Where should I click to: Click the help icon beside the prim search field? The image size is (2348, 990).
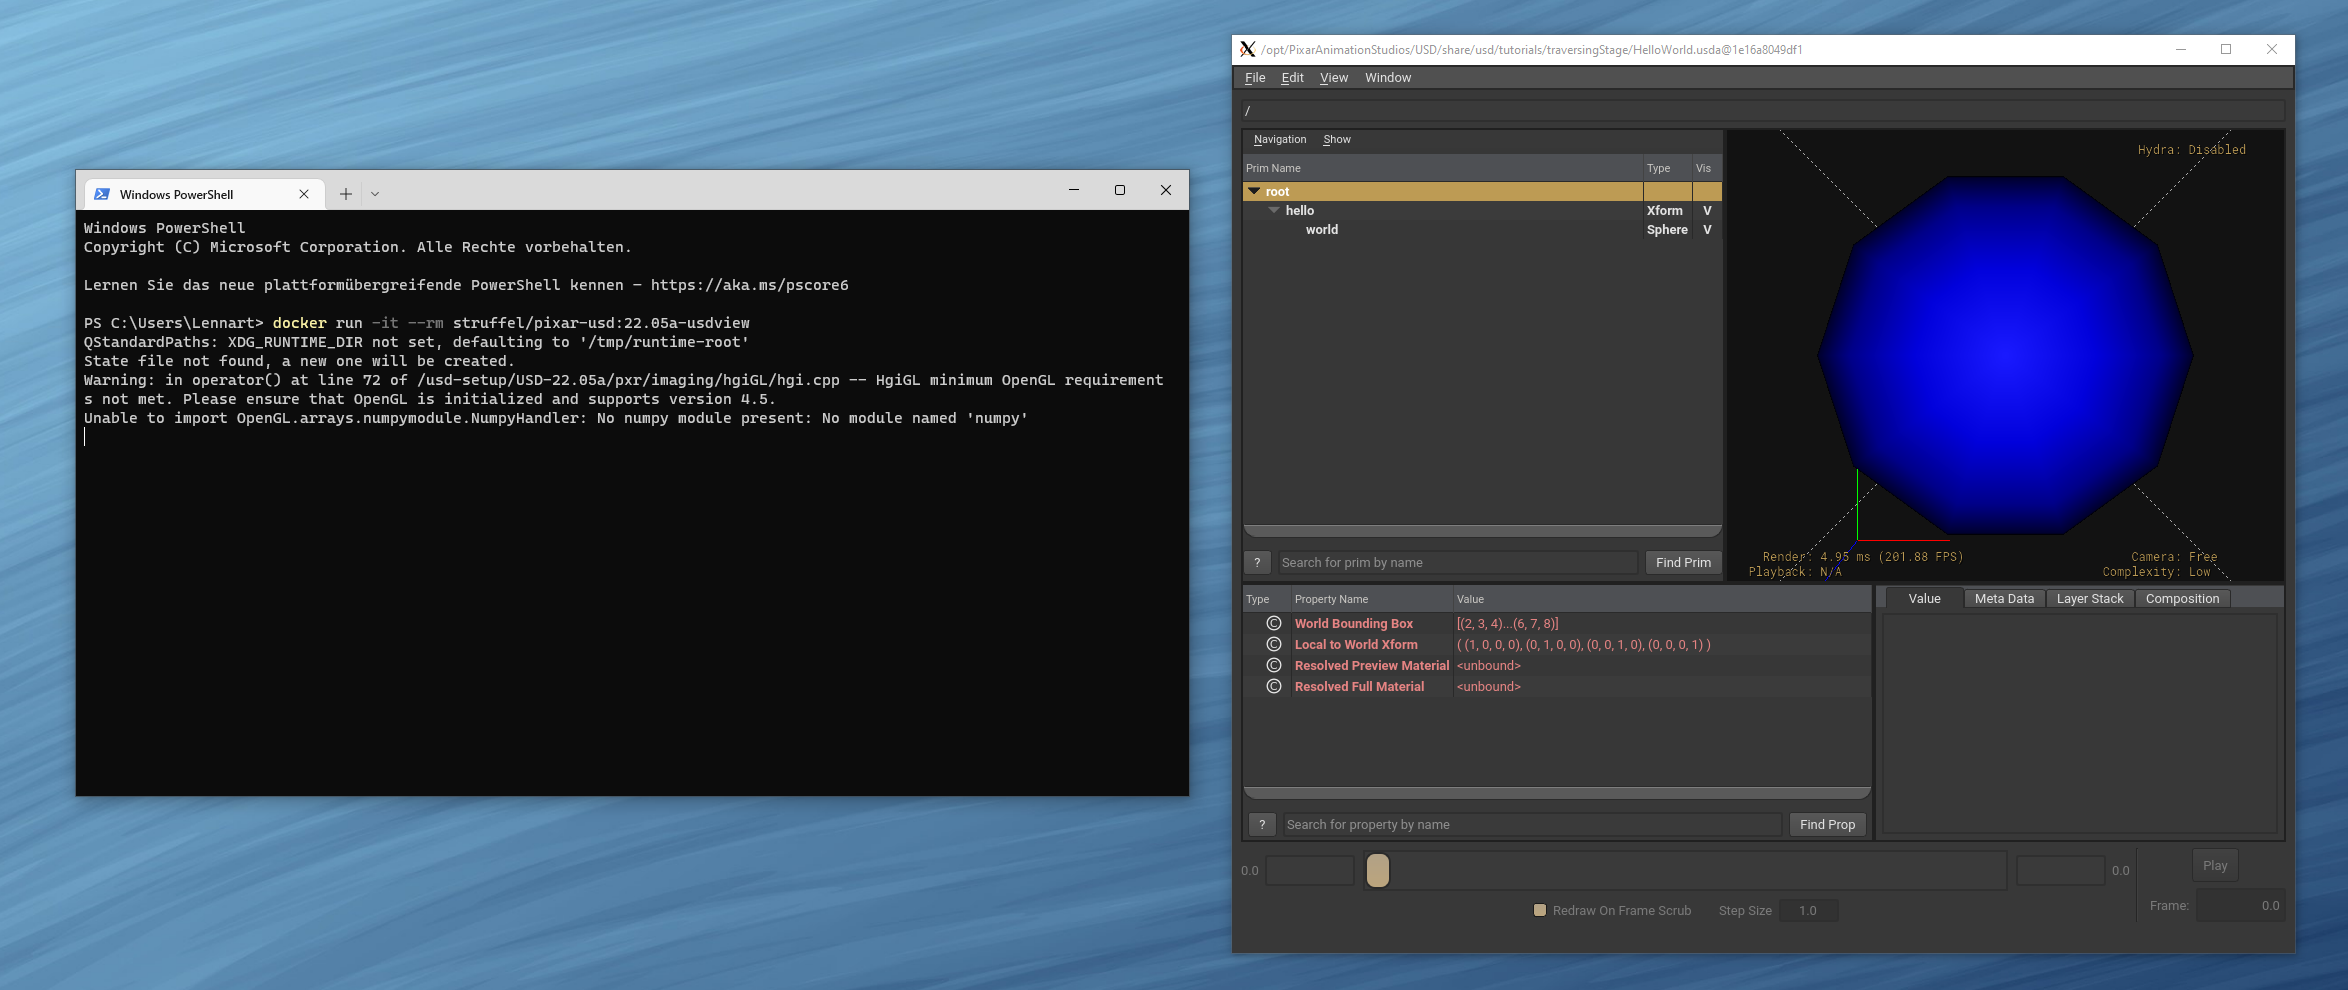click(1257, 562)
